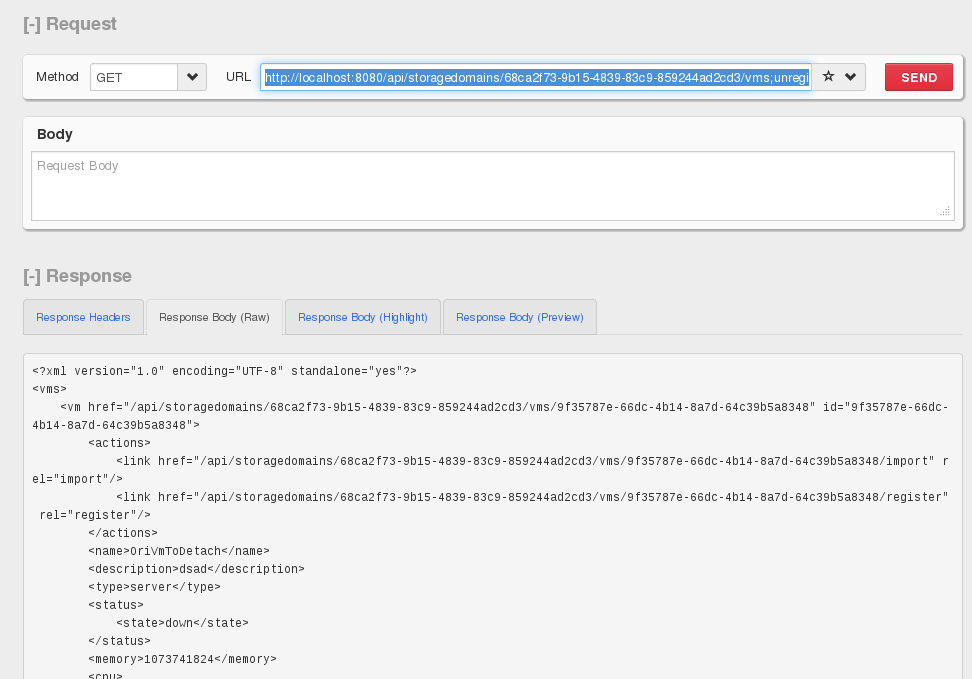Screen dimensions: 972x679
Task: Switch to the Response Headers tab
Action: [83, 317]
